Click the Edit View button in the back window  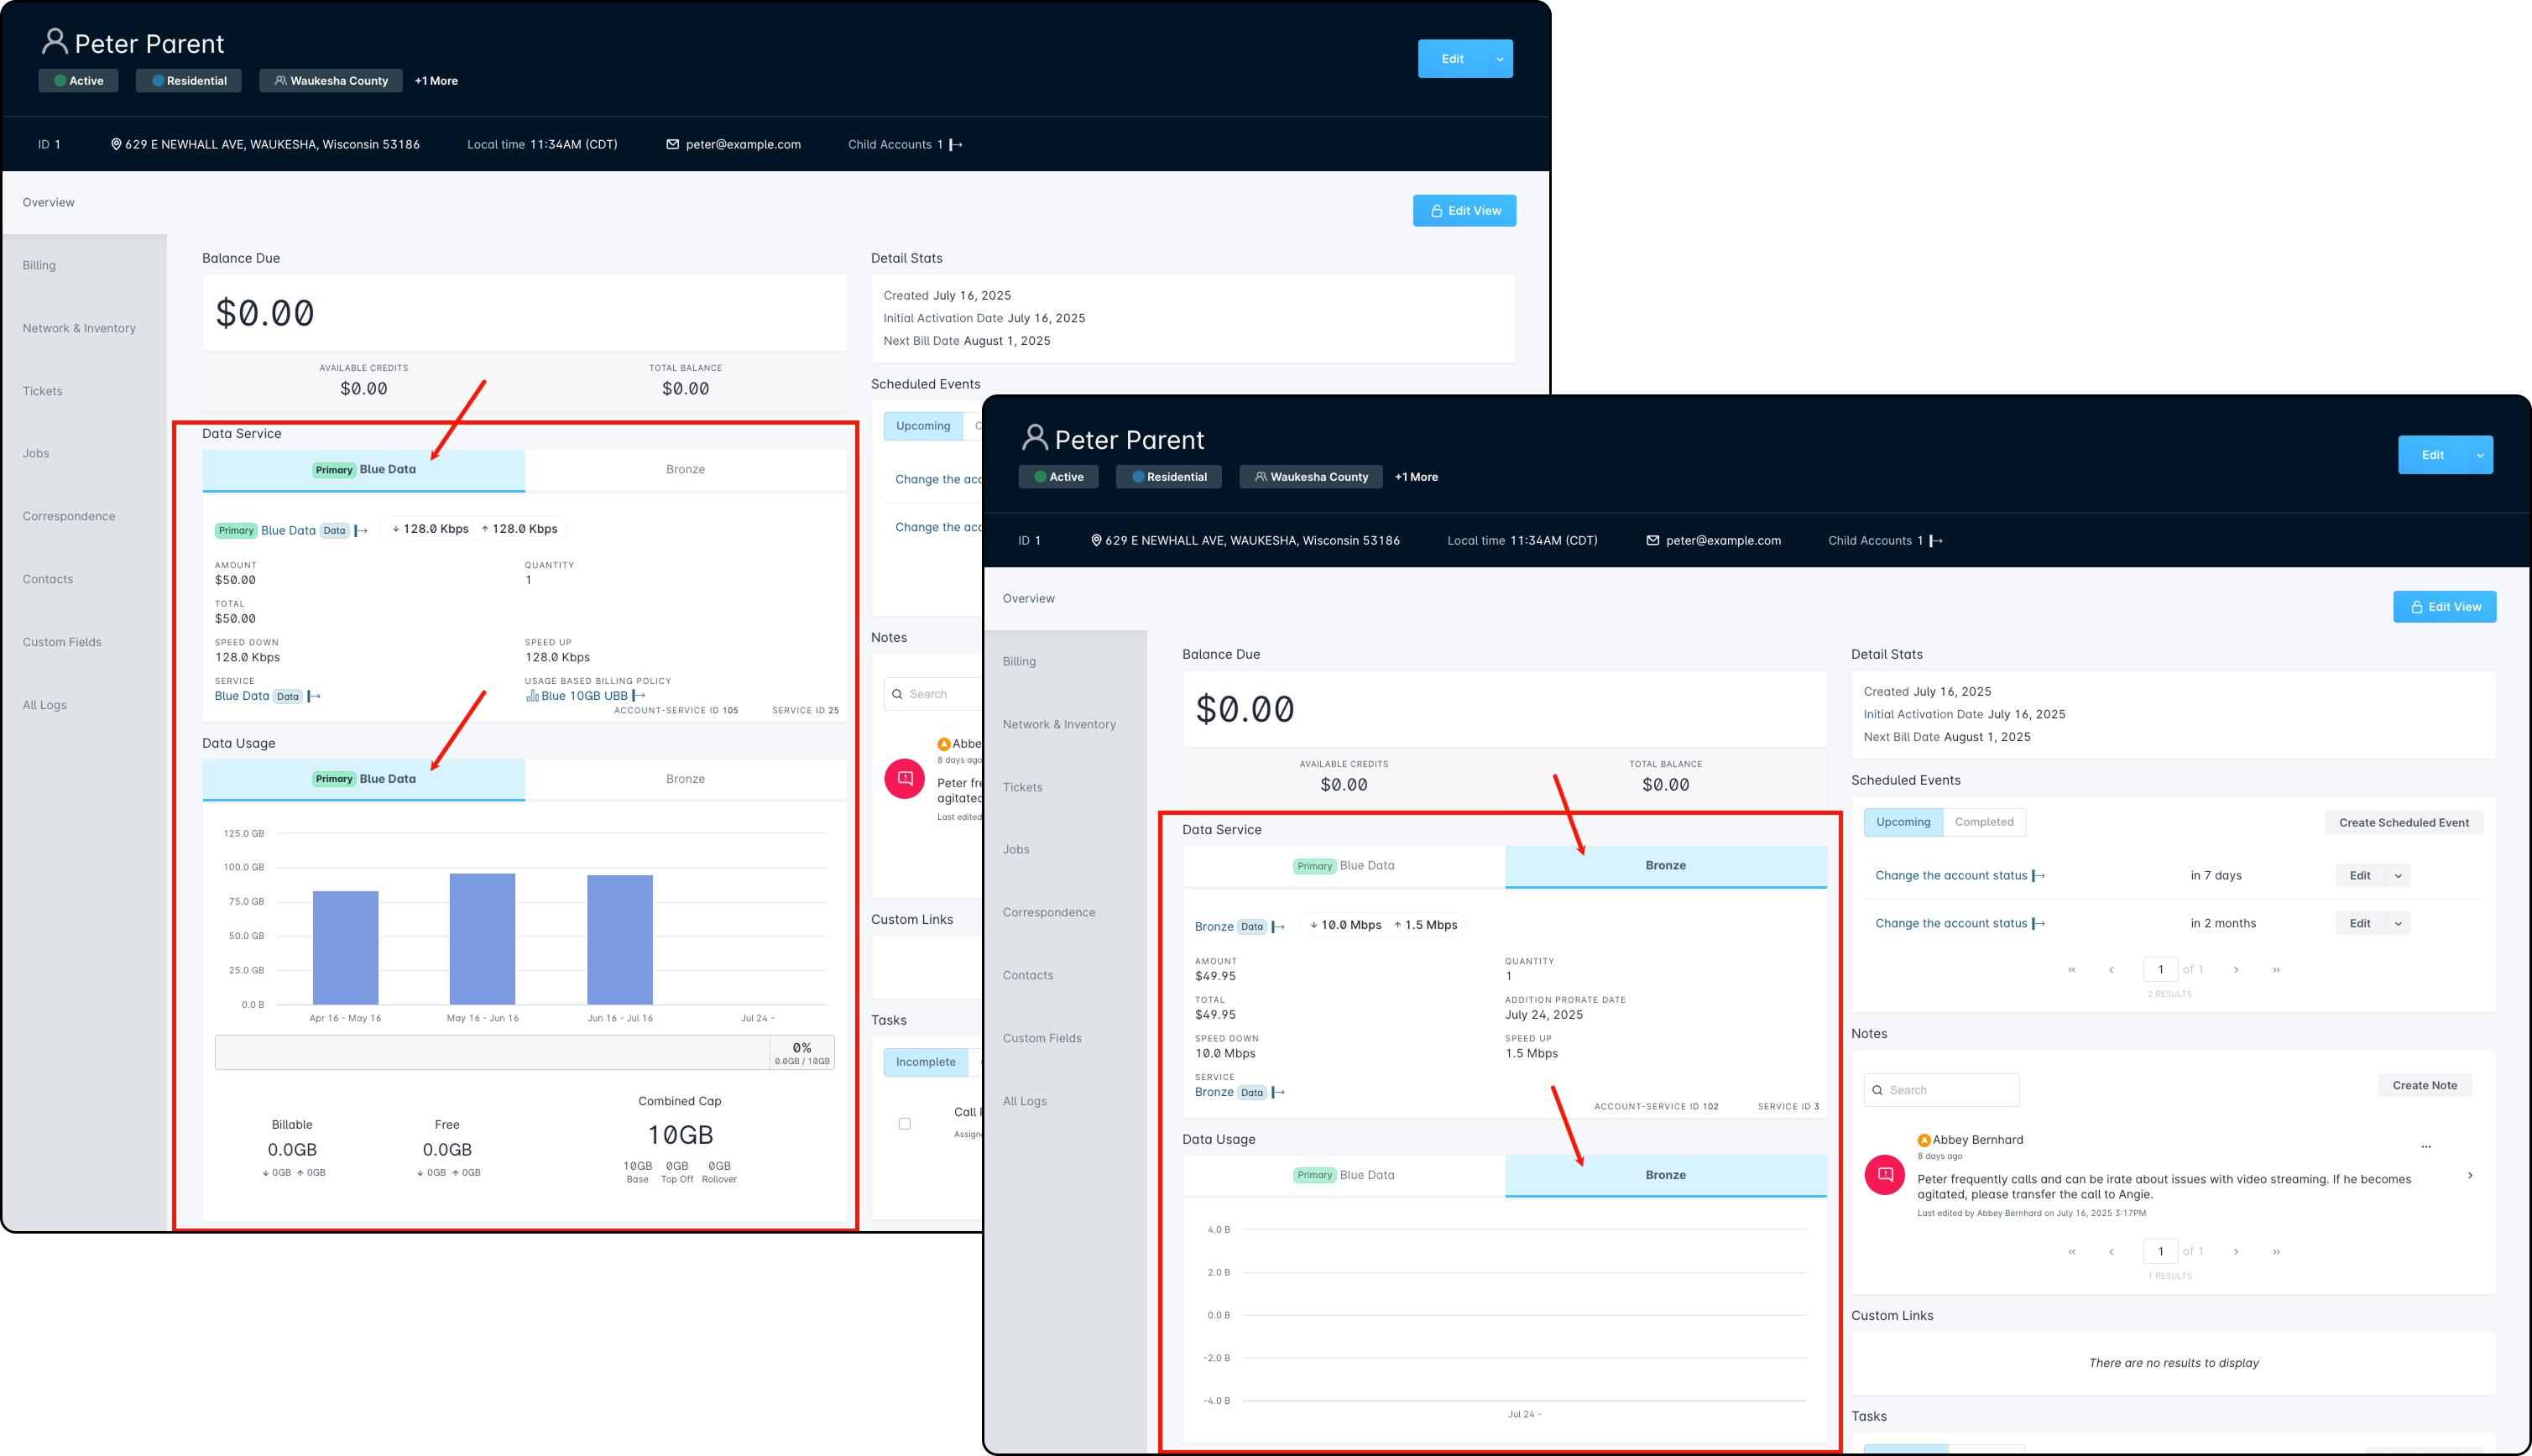coord(1464,211)
